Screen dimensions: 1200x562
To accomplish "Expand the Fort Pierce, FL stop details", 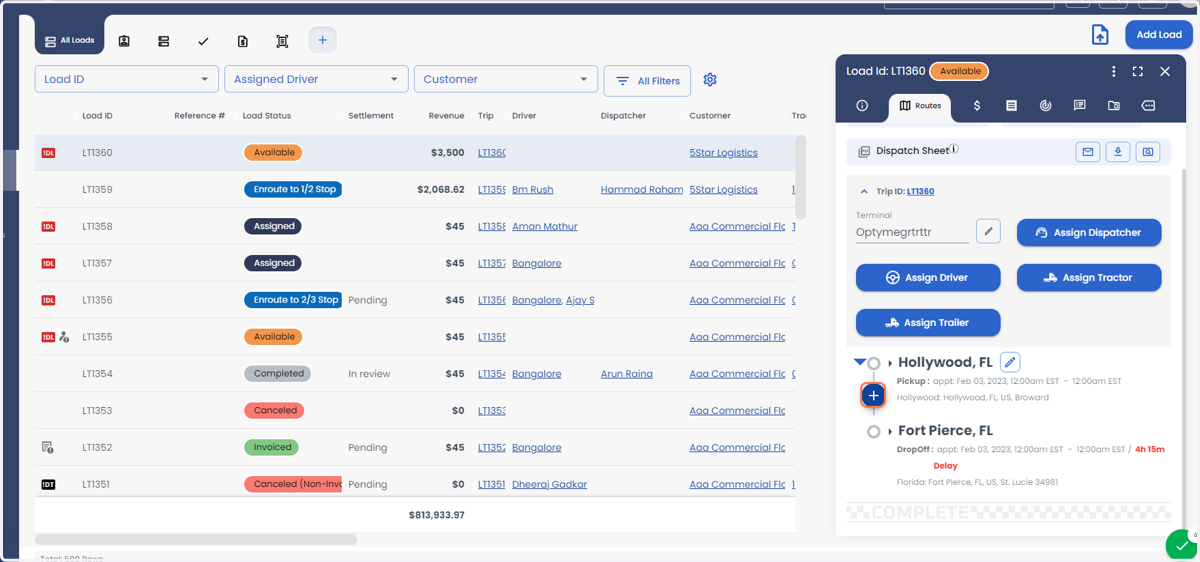I will [x=890, y=431].
